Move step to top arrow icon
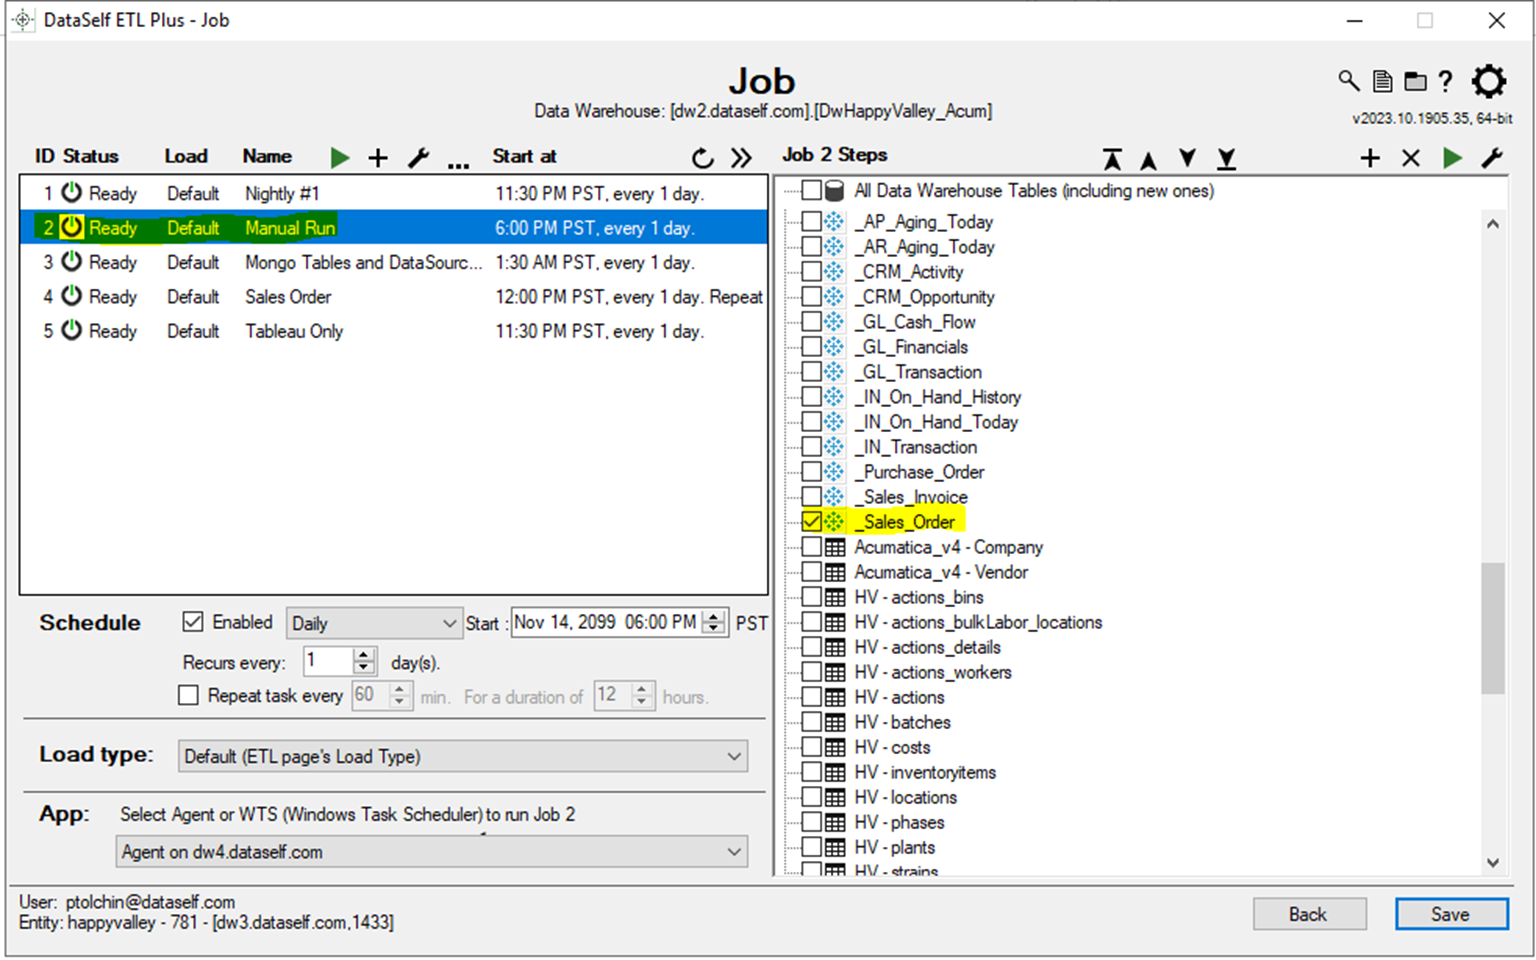 (x=1112, y=159)
